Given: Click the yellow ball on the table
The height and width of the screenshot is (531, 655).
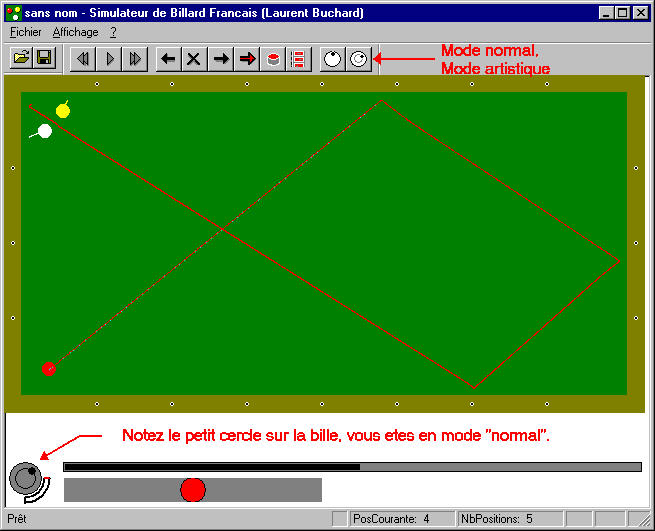Looking at the screenshot, I should coord(63,111).
